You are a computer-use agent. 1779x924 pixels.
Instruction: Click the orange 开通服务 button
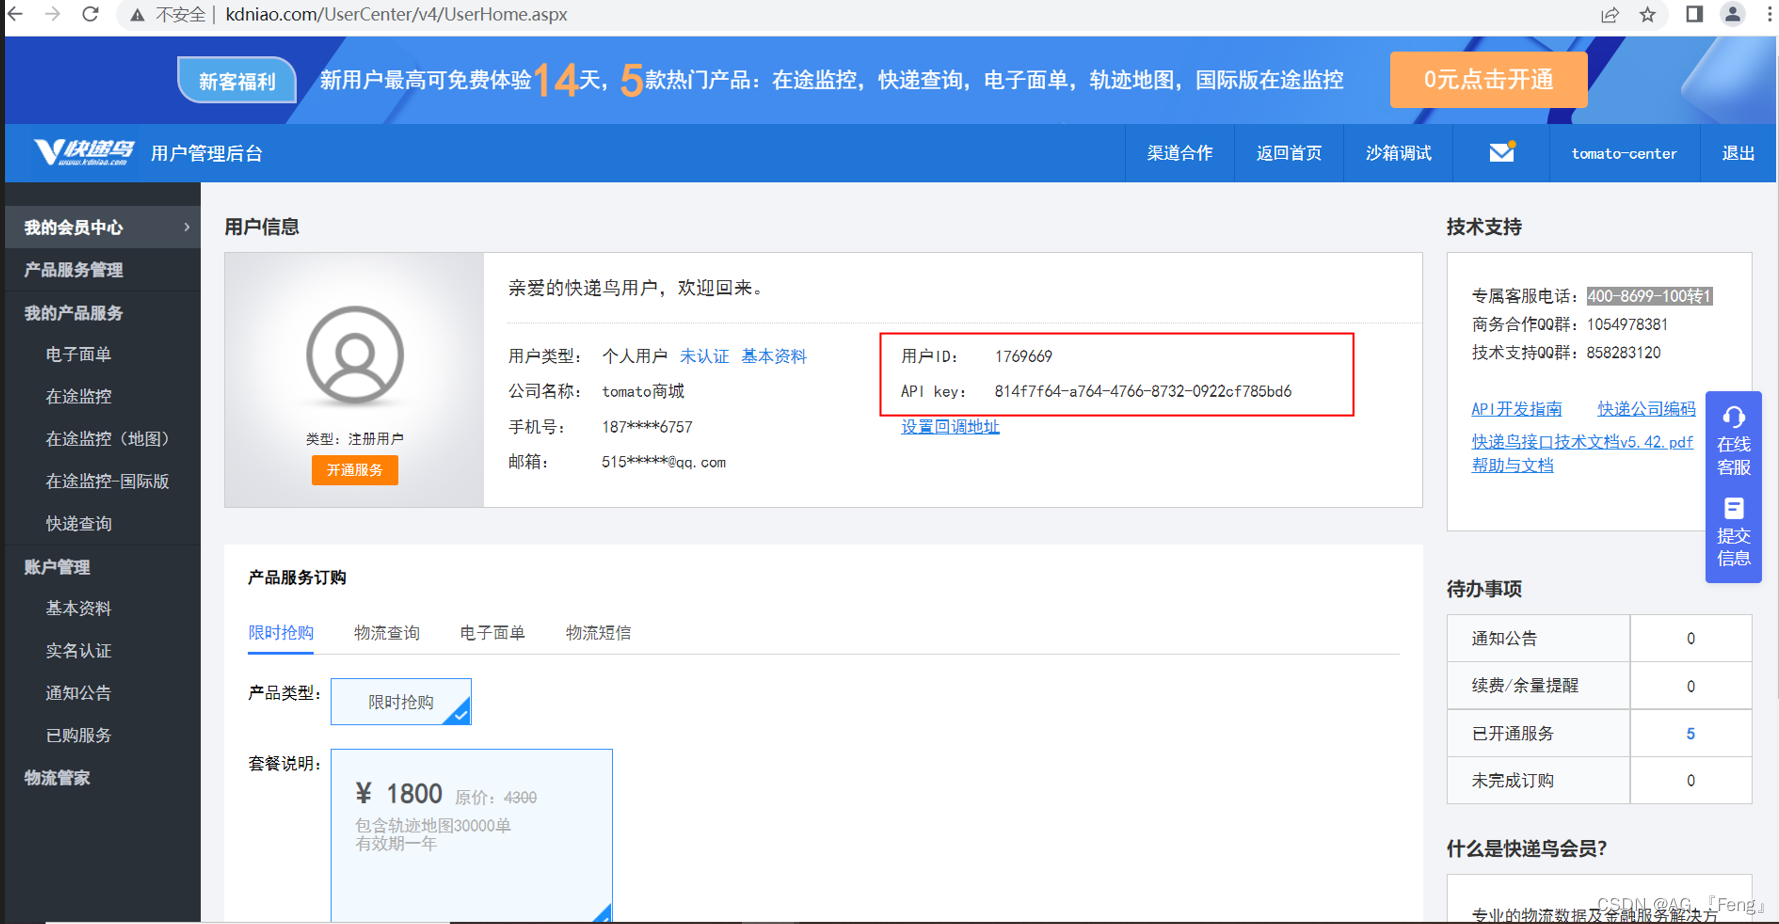point(355,470)
